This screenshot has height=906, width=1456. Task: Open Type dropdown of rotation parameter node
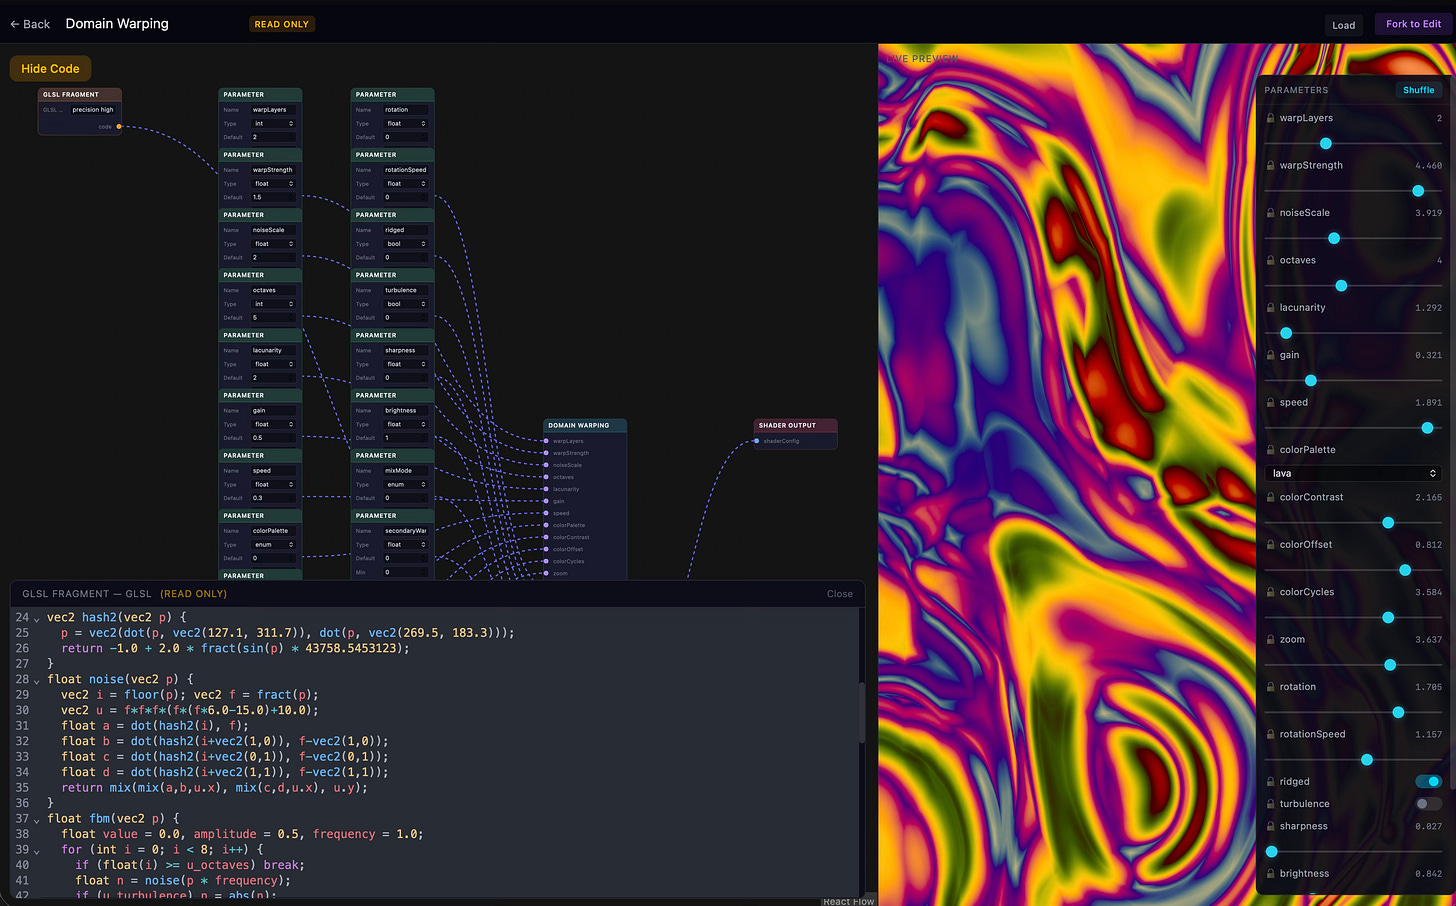coord(406,124)
